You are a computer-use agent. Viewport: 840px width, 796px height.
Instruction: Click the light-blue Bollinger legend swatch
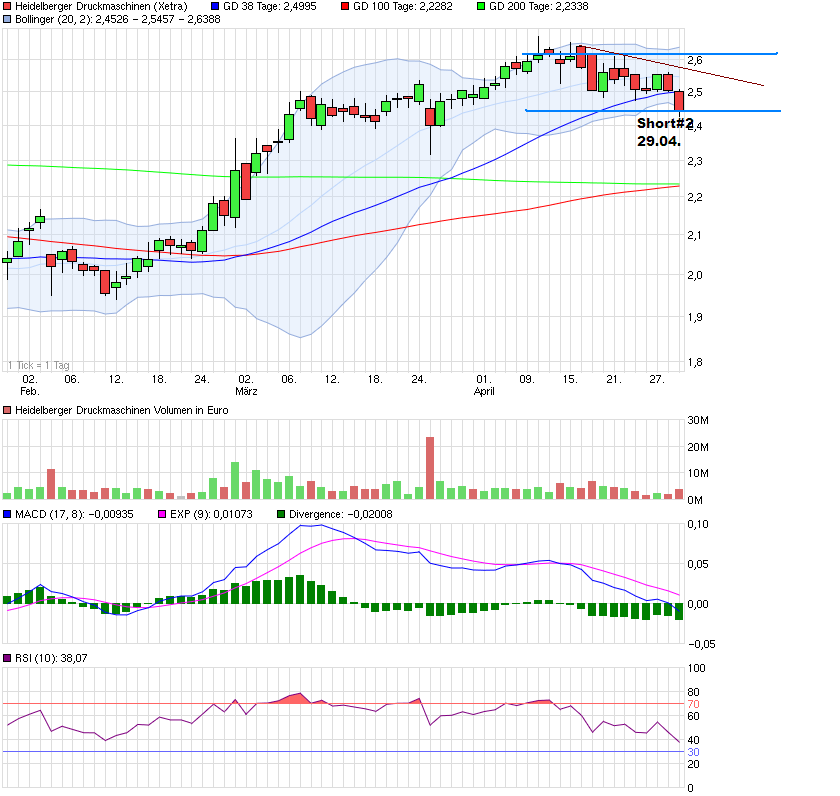pos(7,19)
